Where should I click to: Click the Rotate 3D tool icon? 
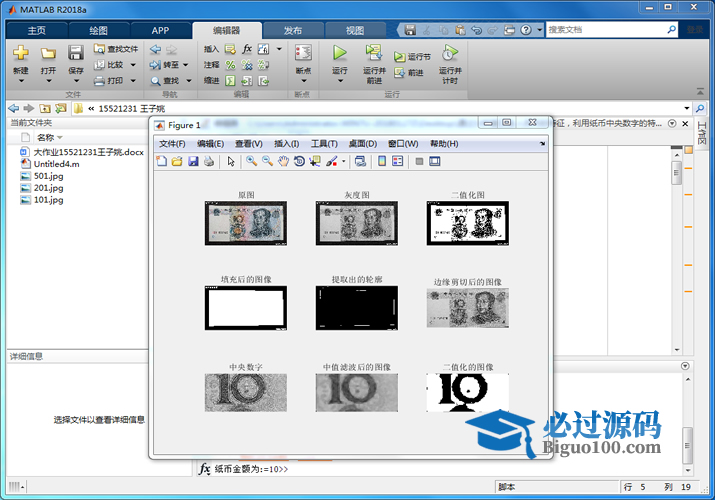[299, 161]
